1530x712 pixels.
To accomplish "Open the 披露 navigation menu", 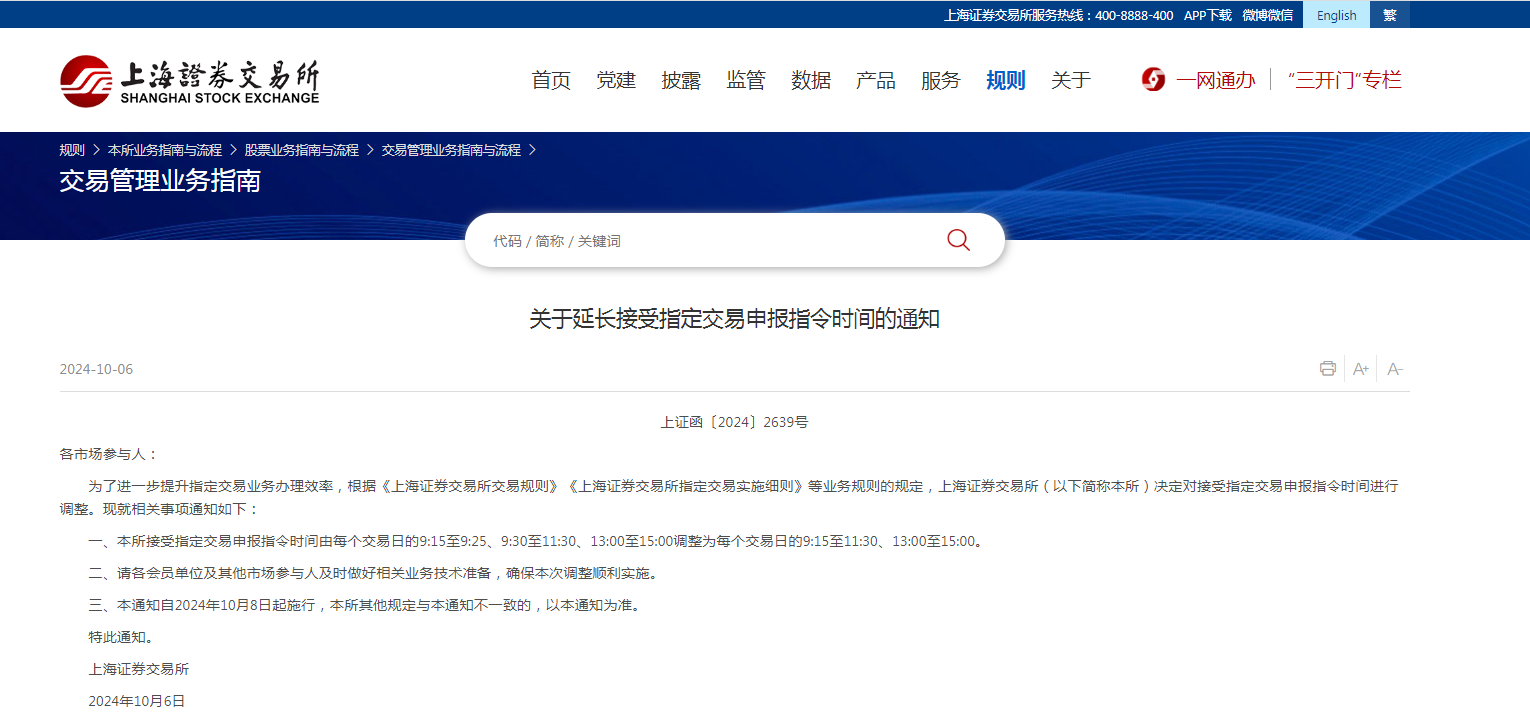I will point(681,81).
